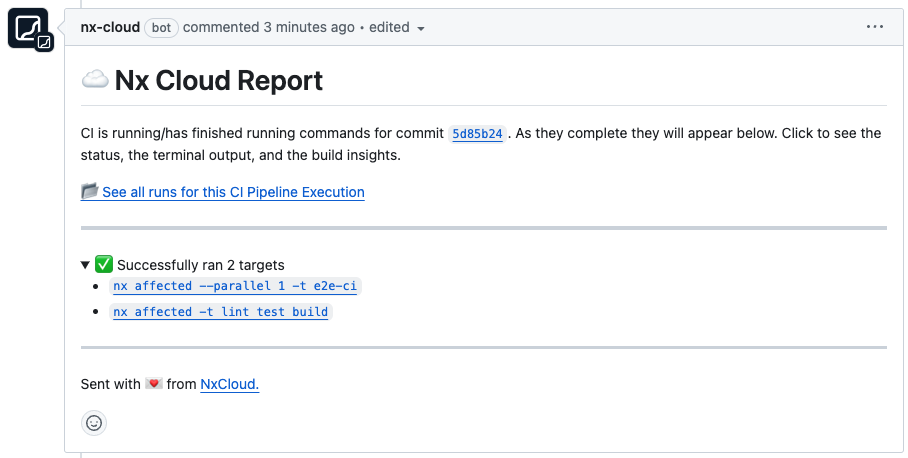
Task: Open See all runs for this CI Pipeline Execution
Action: tap(233, 192)
